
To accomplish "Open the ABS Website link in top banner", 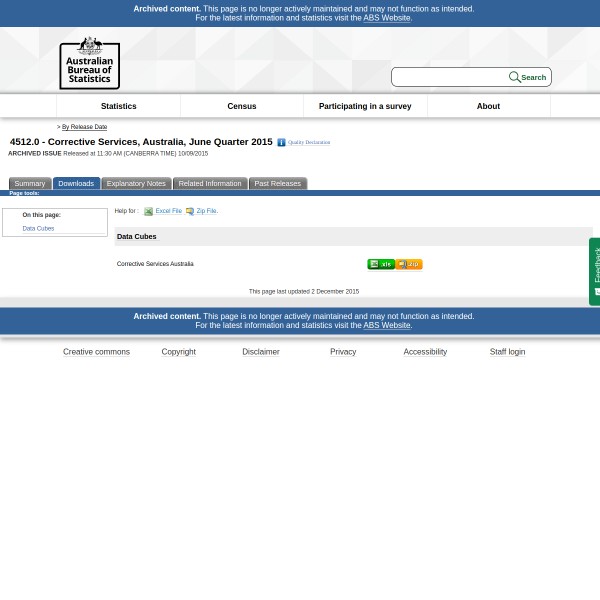I will (x=386, y=18).
